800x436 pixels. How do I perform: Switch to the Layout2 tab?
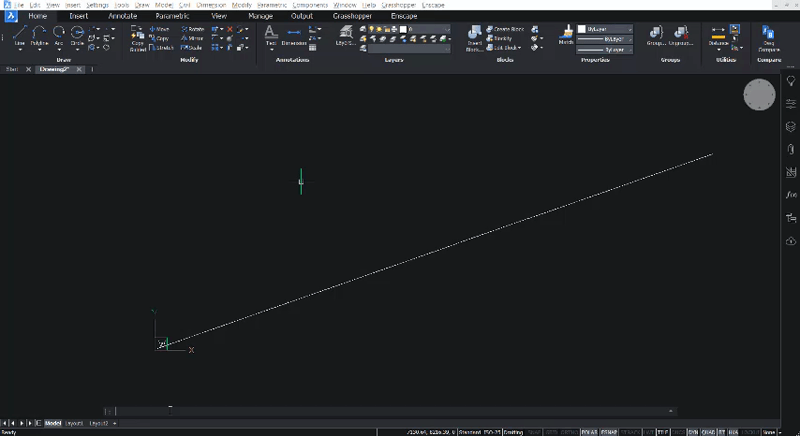[98, 423]
